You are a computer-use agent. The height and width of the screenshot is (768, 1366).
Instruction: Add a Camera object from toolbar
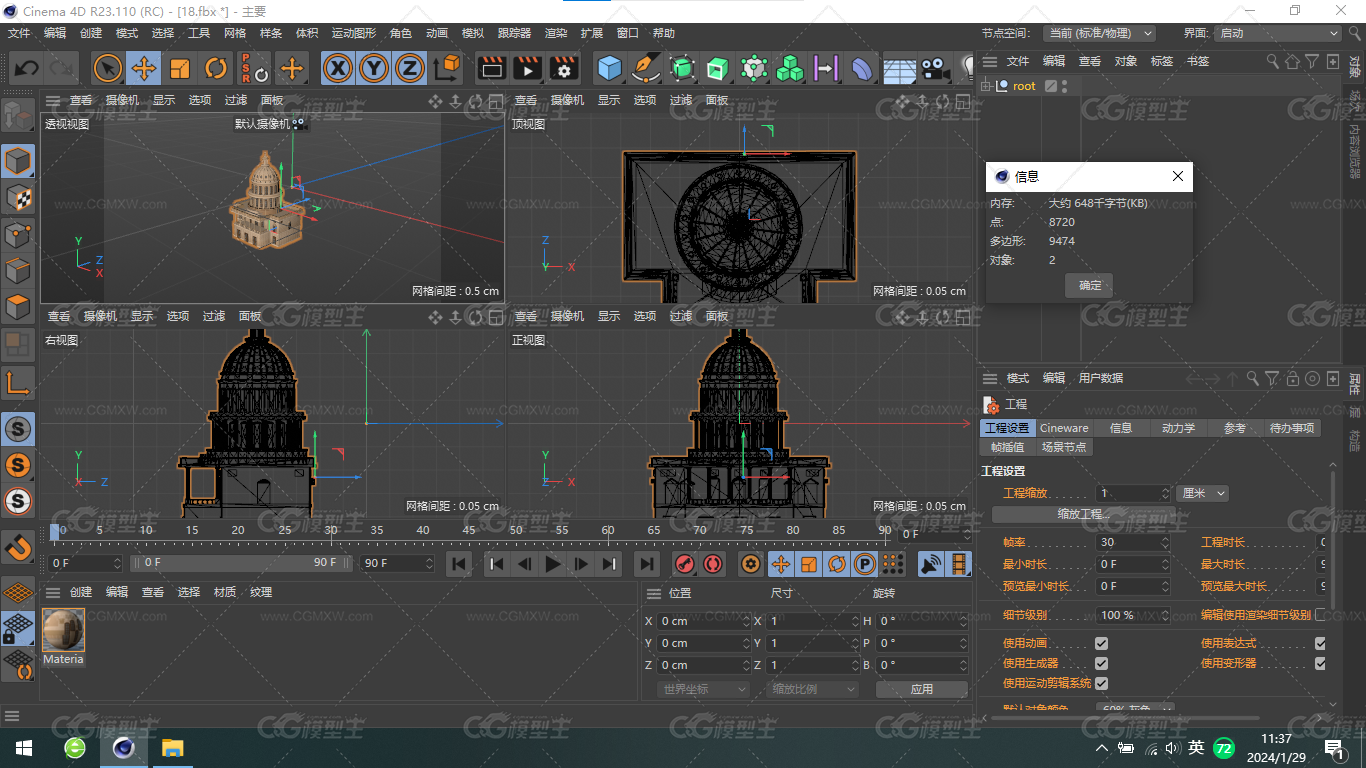click(935, 68)
